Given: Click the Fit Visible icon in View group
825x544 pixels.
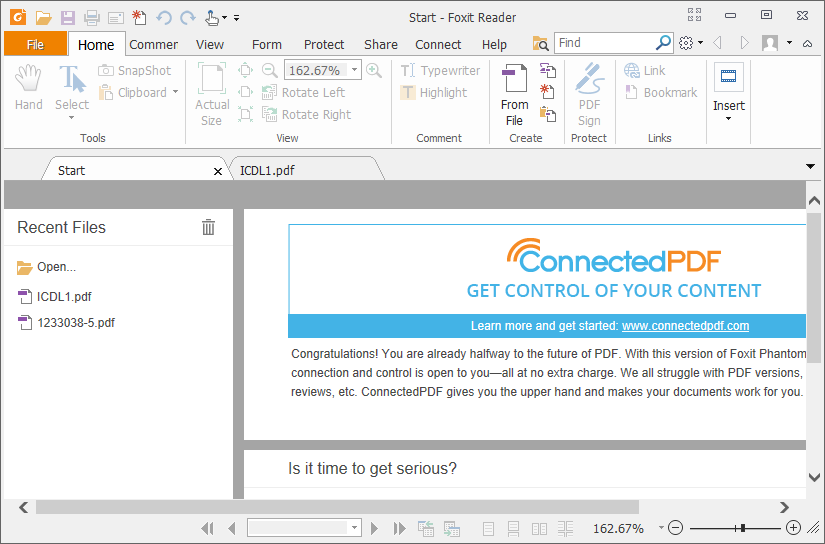Looking at the screenshot, I should 245,114.
